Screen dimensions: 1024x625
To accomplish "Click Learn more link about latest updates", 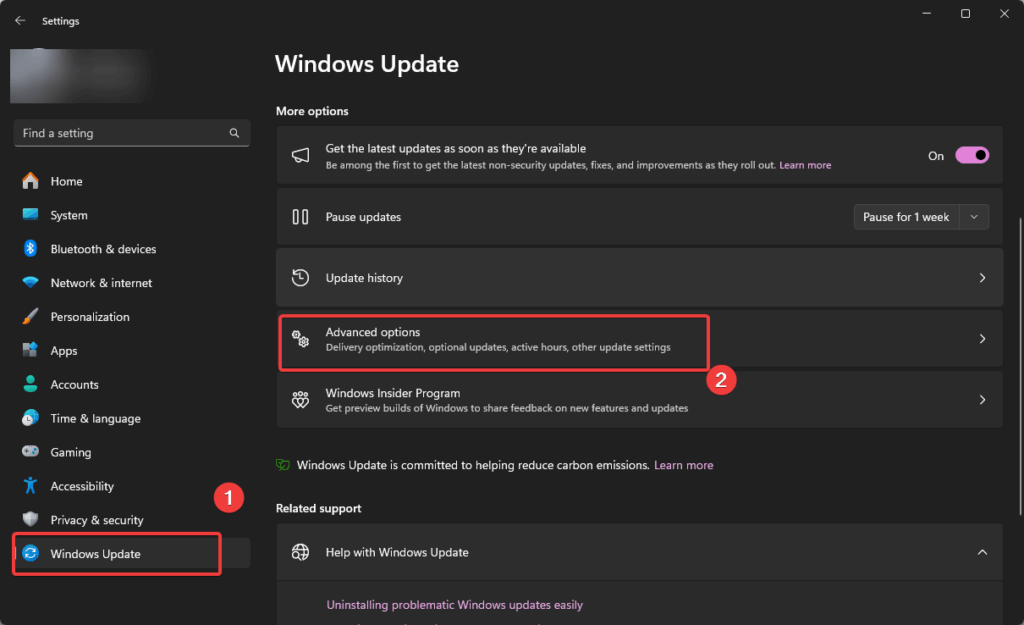I will 805,165.
